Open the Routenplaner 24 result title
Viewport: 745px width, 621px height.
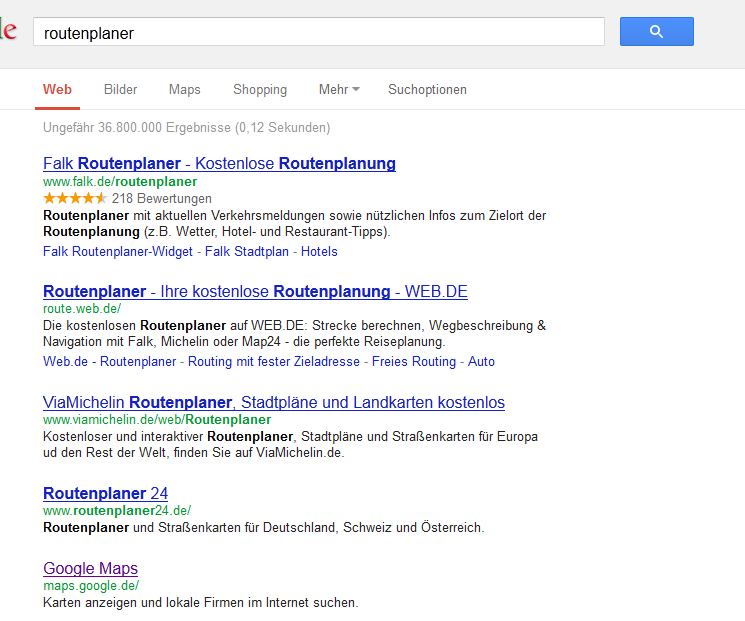[105, 493]
